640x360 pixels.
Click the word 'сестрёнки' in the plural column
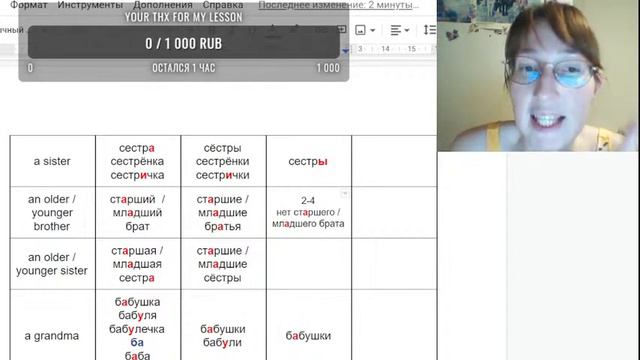coord(222,161)
